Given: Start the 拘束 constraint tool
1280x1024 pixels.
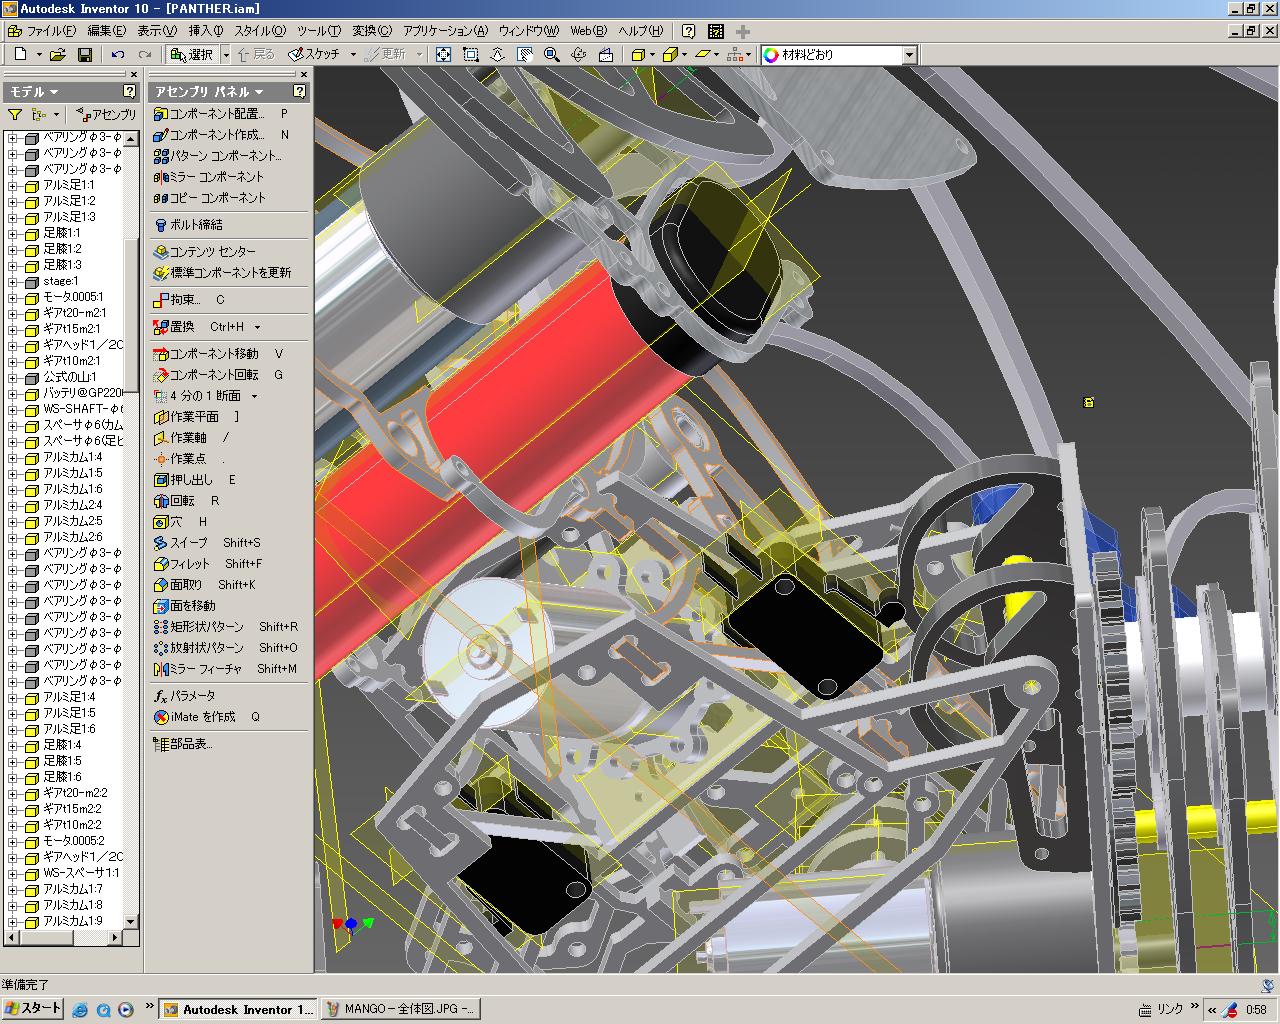Looking at the screenshot, I should (x=177, y=300).
